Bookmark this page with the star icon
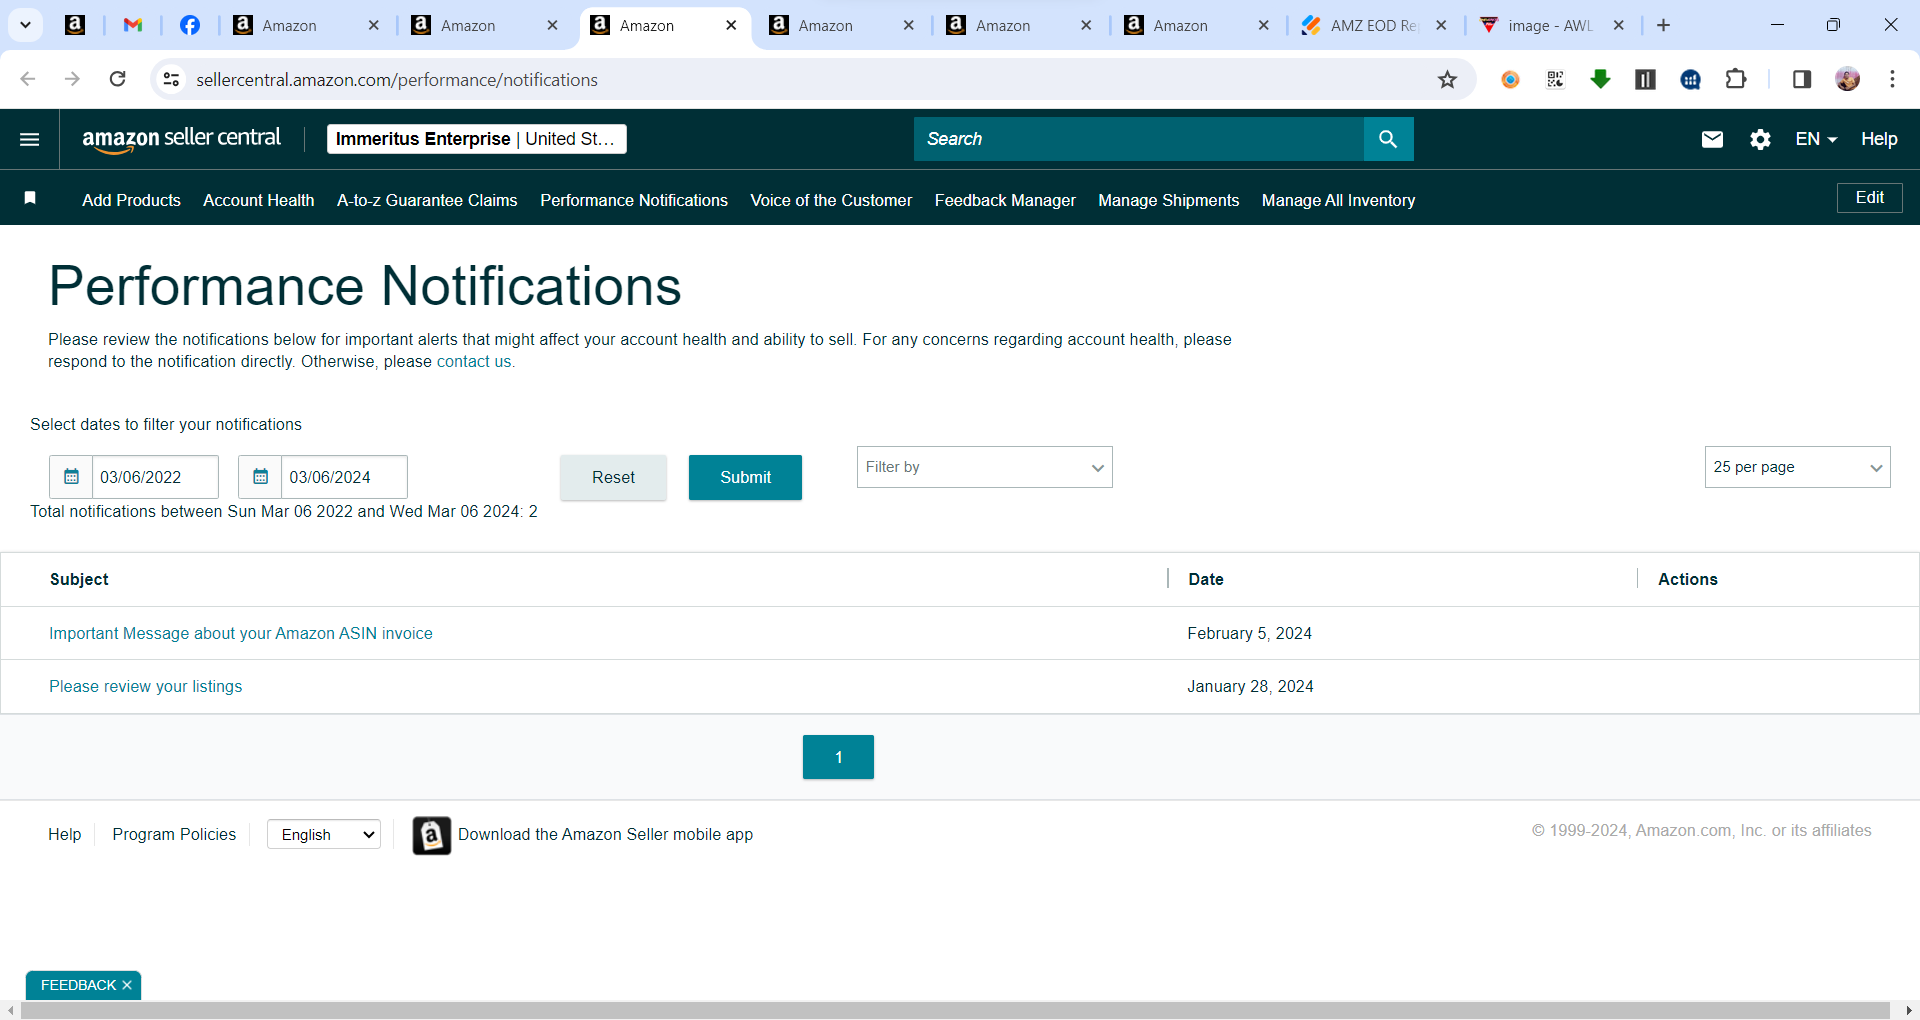The image size is (1920, 1020). coord(1447,80)
